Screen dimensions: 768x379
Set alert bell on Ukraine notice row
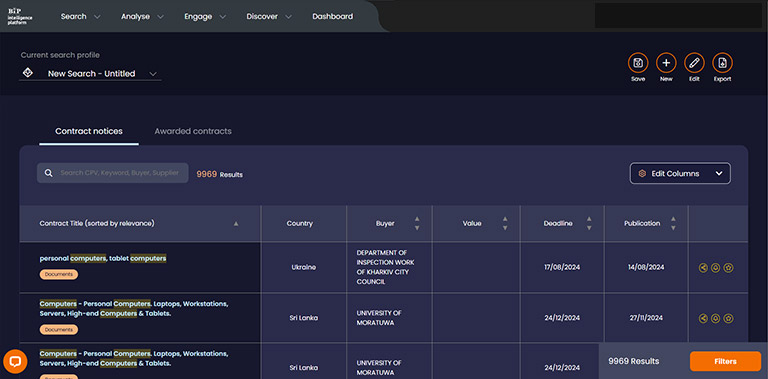tap(716, 268)
